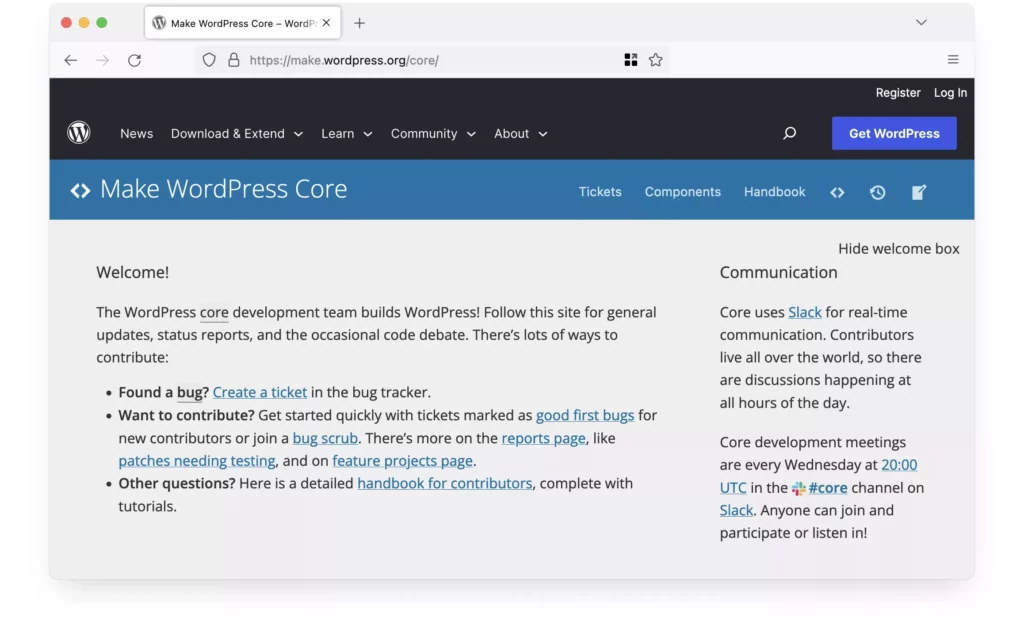1024x617 pixels.
Task: Open the bug scrub link
Action: click(325, 438)
